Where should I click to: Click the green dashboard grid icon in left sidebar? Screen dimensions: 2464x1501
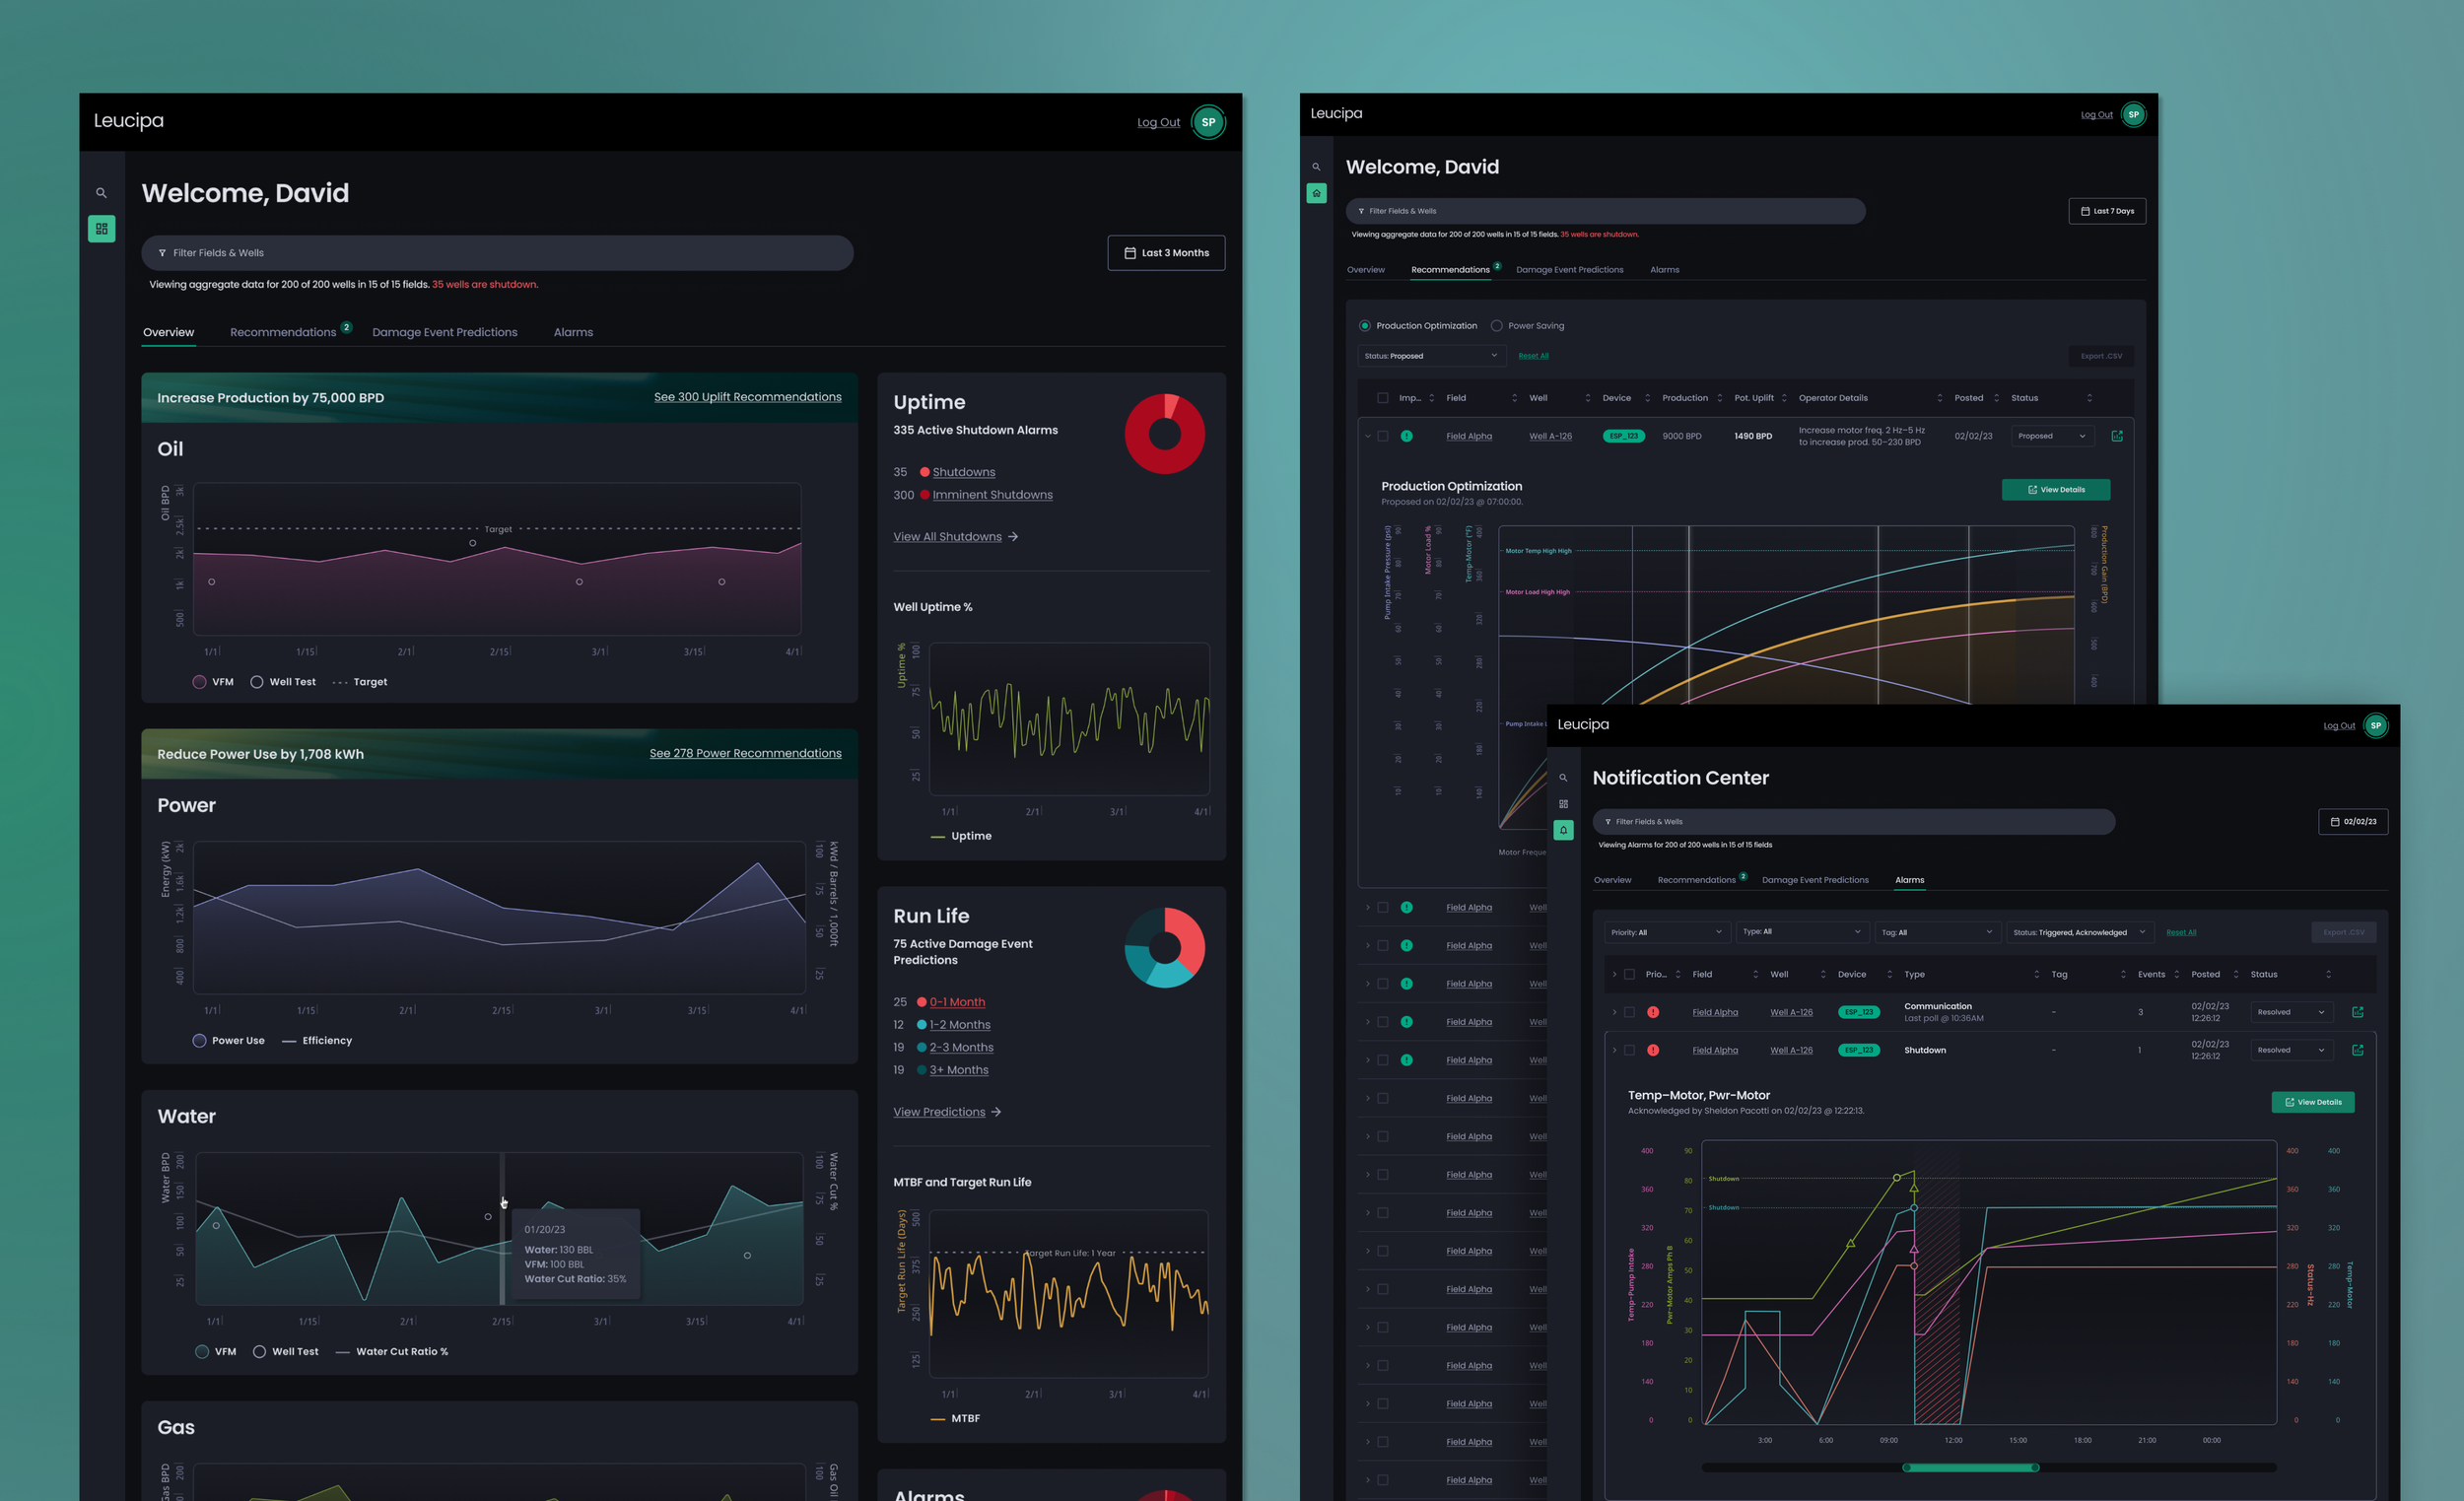(x=101, y=229)
